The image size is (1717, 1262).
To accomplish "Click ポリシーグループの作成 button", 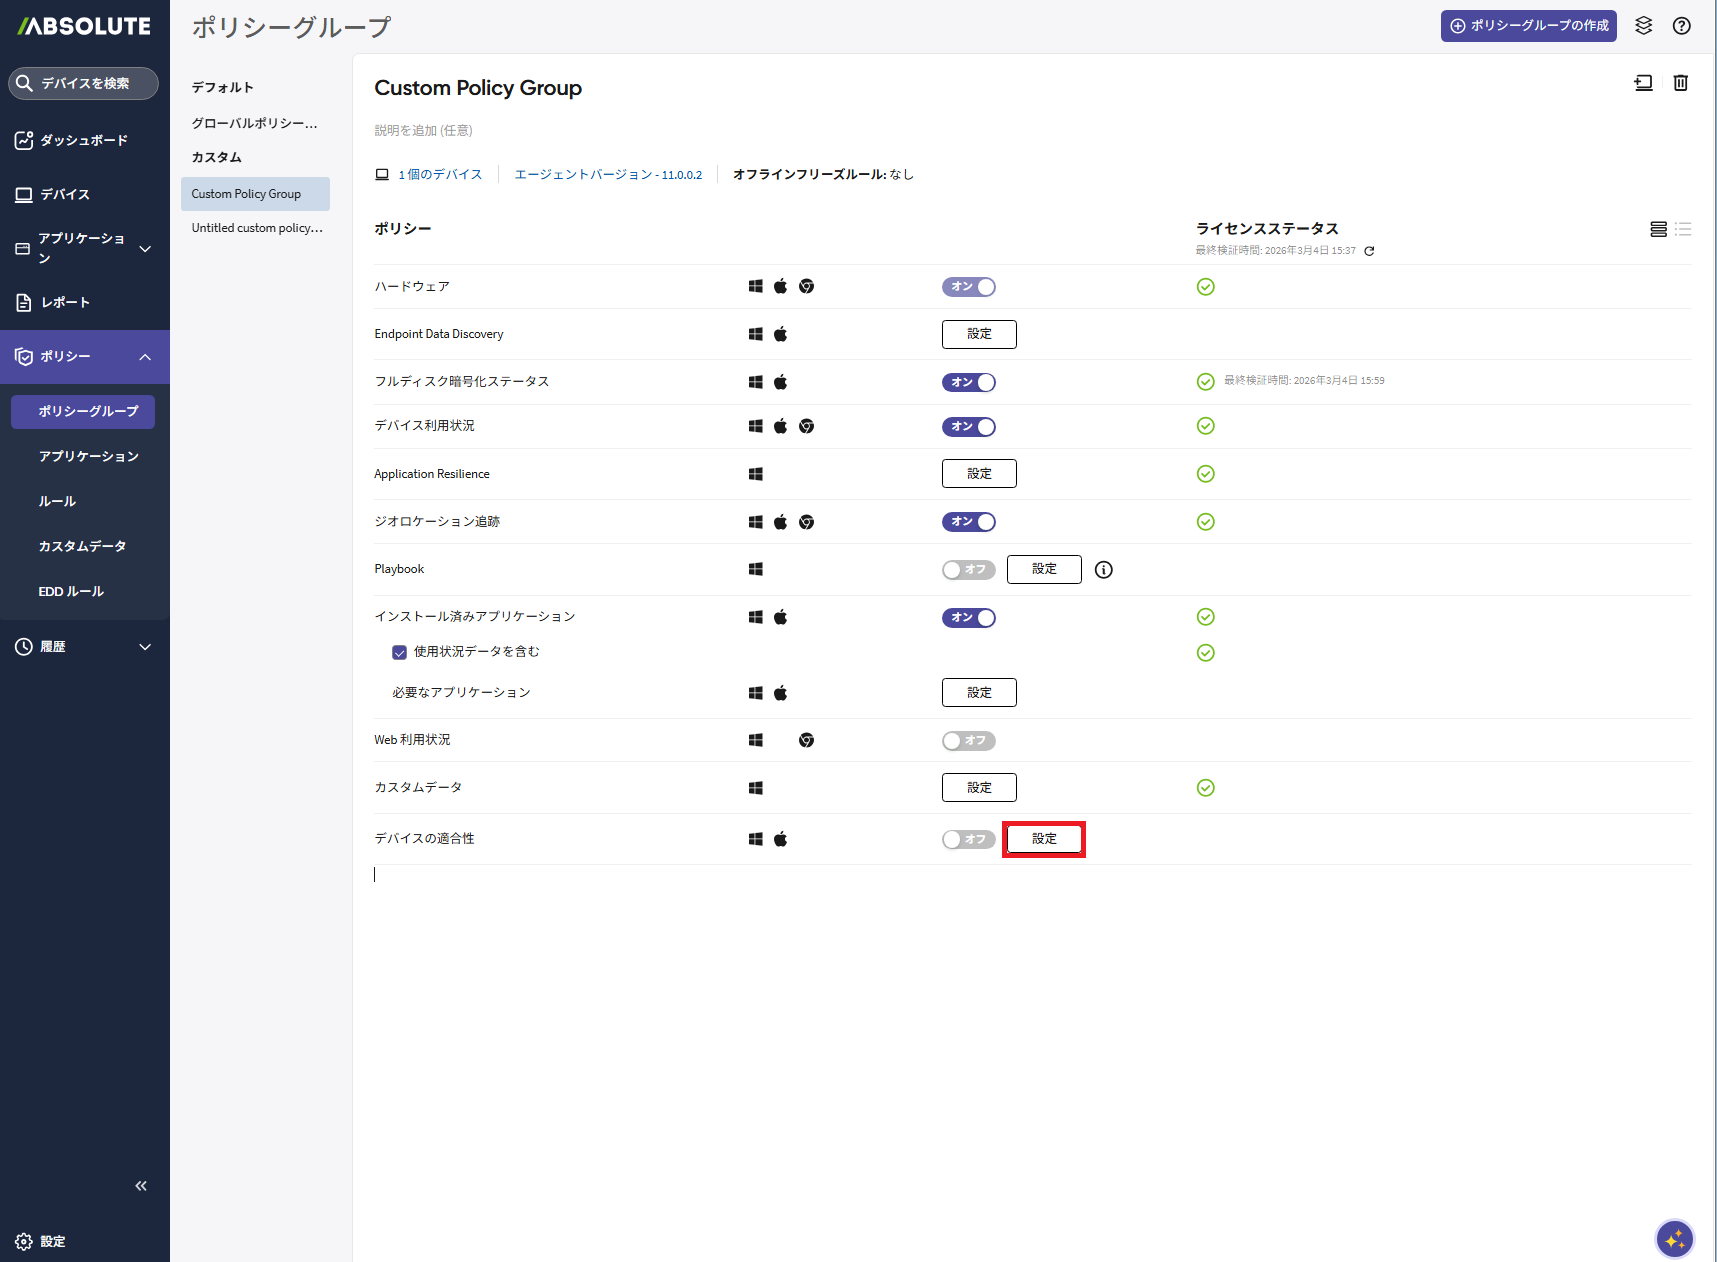I will (x=1528, y=26).
